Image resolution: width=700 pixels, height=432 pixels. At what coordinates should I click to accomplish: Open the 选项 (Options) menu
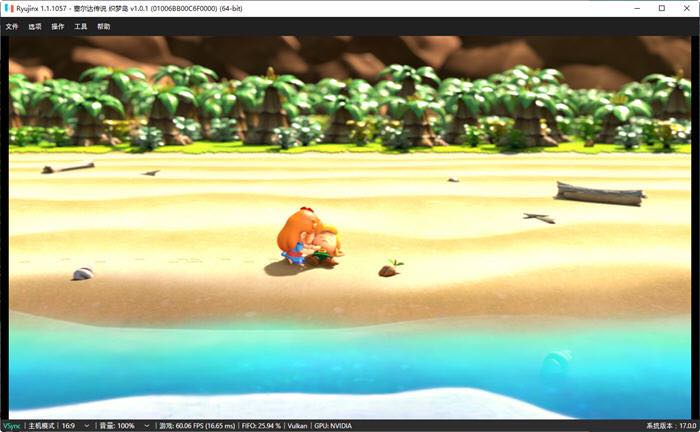tap(35, 27)
